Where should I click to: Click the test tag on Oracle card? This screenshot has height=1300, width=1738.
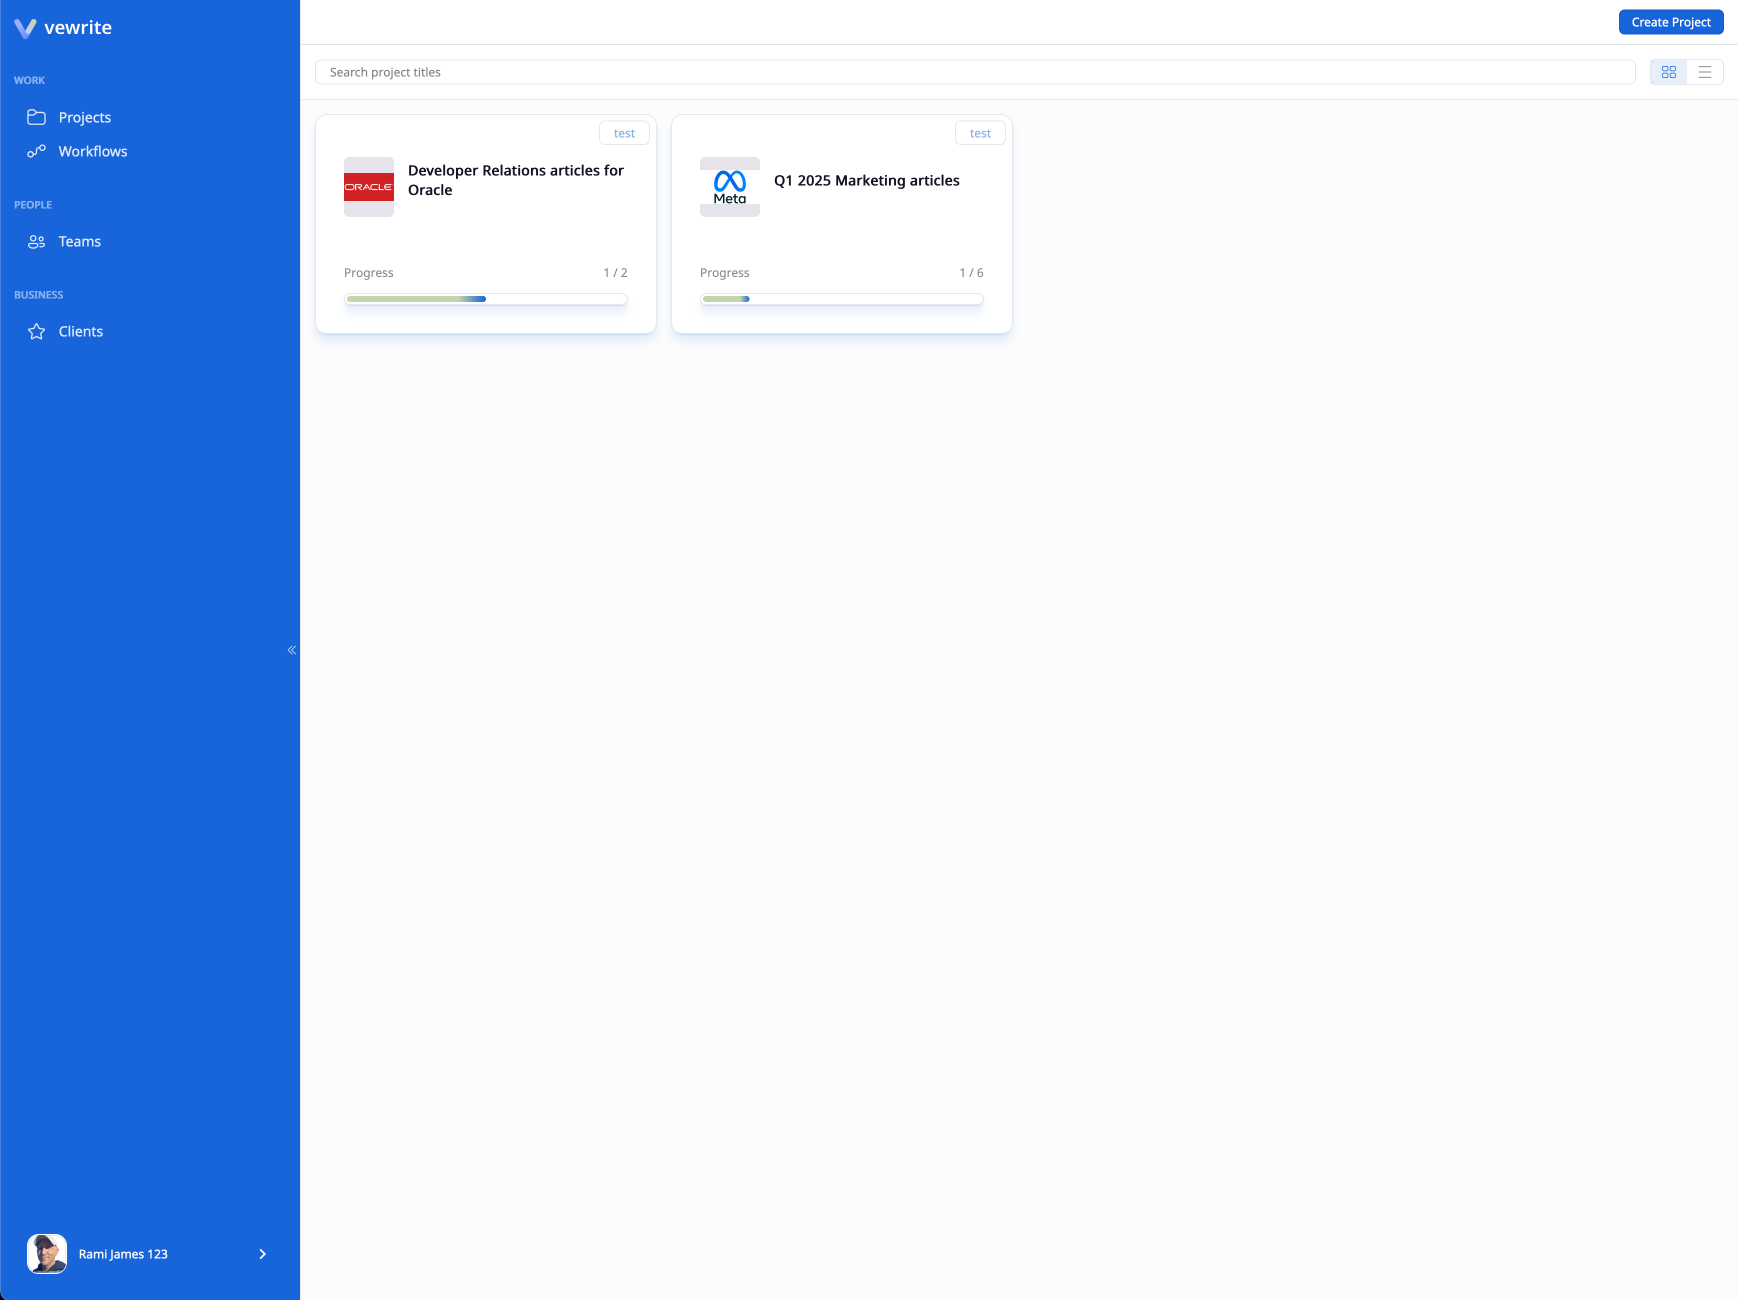624,133
